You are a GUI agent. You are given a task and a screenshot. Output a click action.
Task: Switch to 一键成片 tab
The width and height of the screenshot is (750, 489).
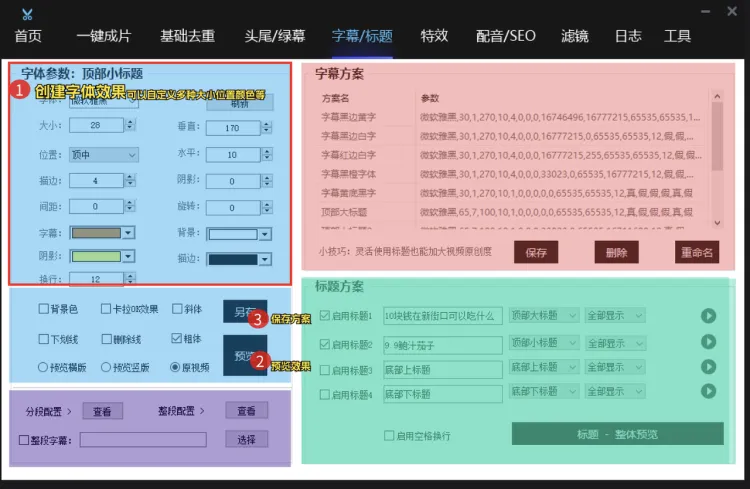tap(104, 36)
